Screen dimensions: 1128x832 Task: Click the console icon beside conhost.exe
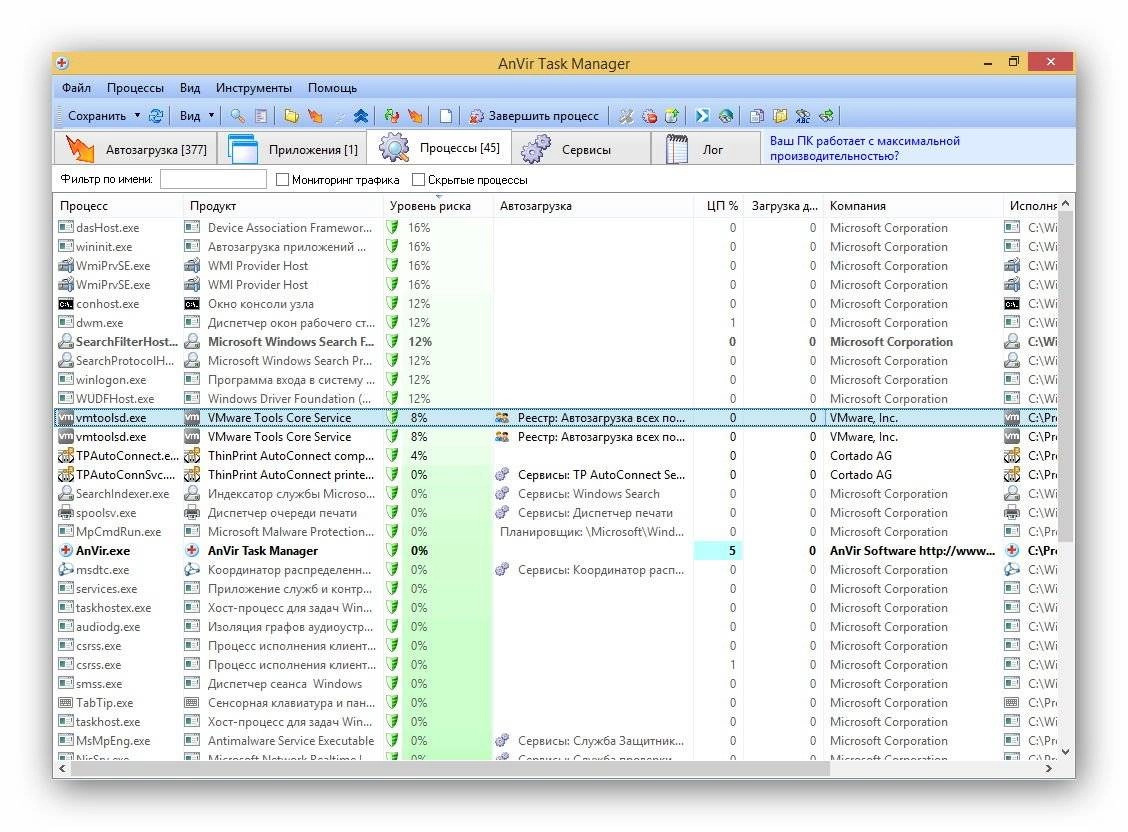(x=65, y=304)
